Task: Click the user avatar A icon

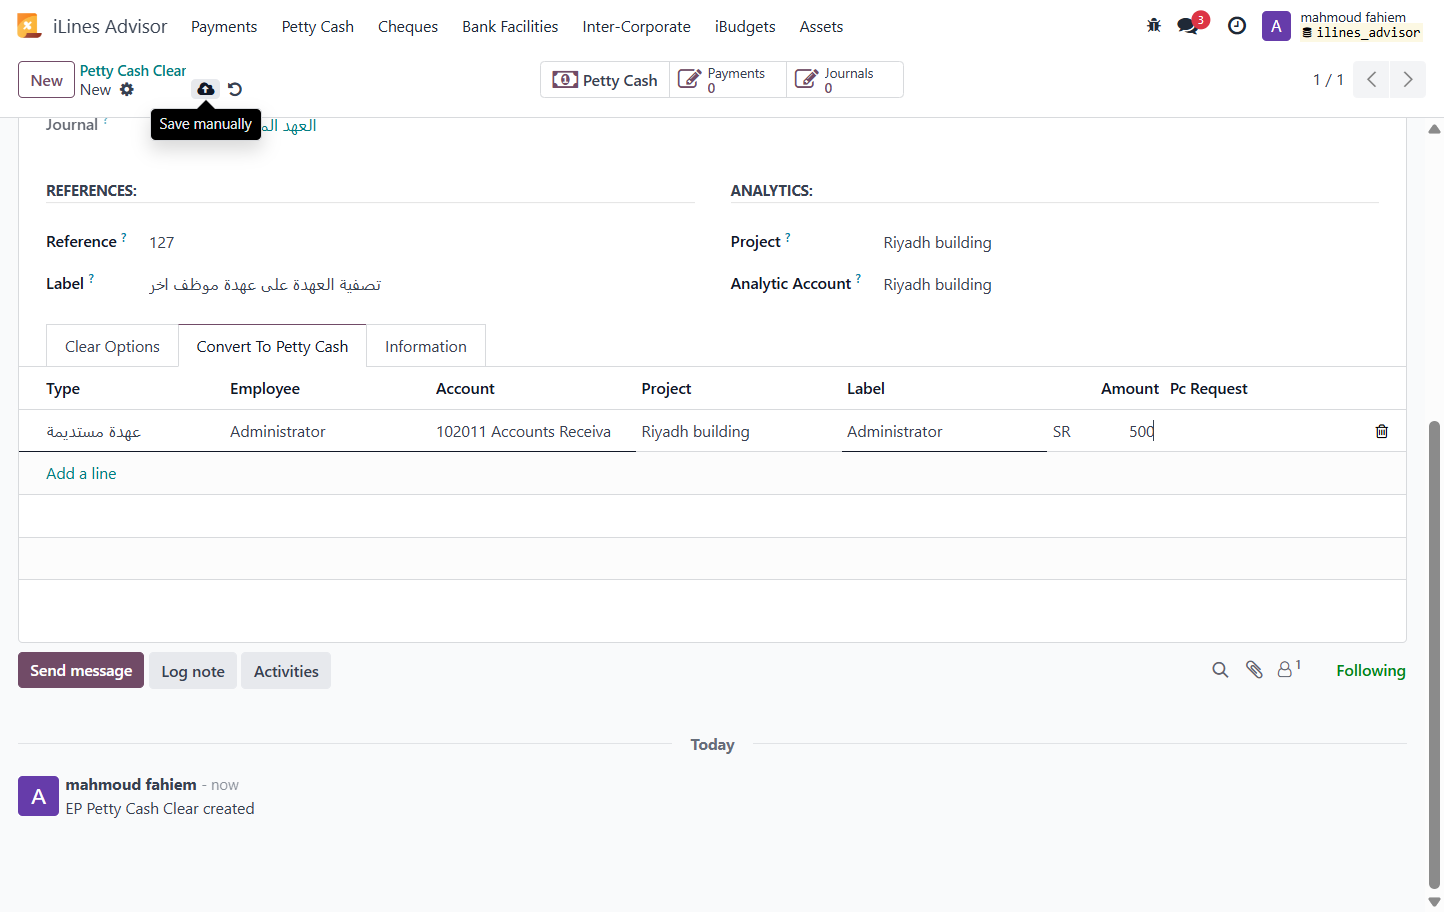Action: pos(1276,26)
